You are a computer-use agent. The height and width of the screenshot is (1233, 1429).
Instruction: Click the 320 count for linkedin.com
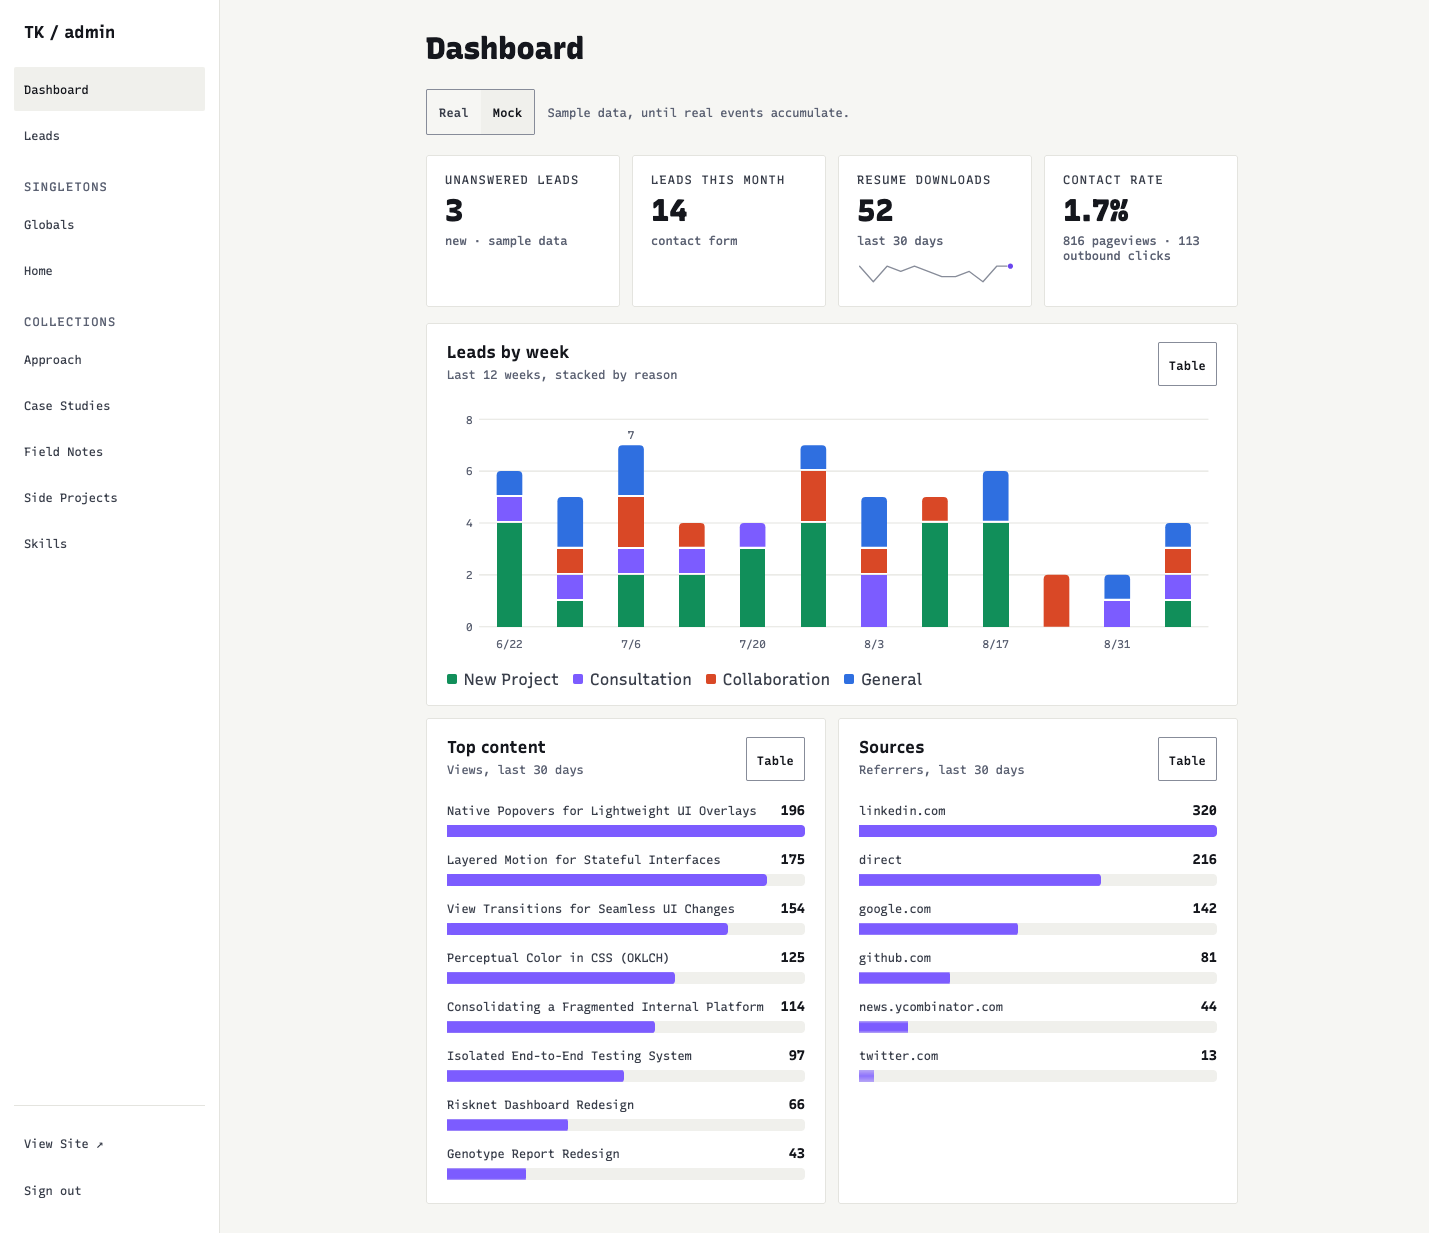1204,810
